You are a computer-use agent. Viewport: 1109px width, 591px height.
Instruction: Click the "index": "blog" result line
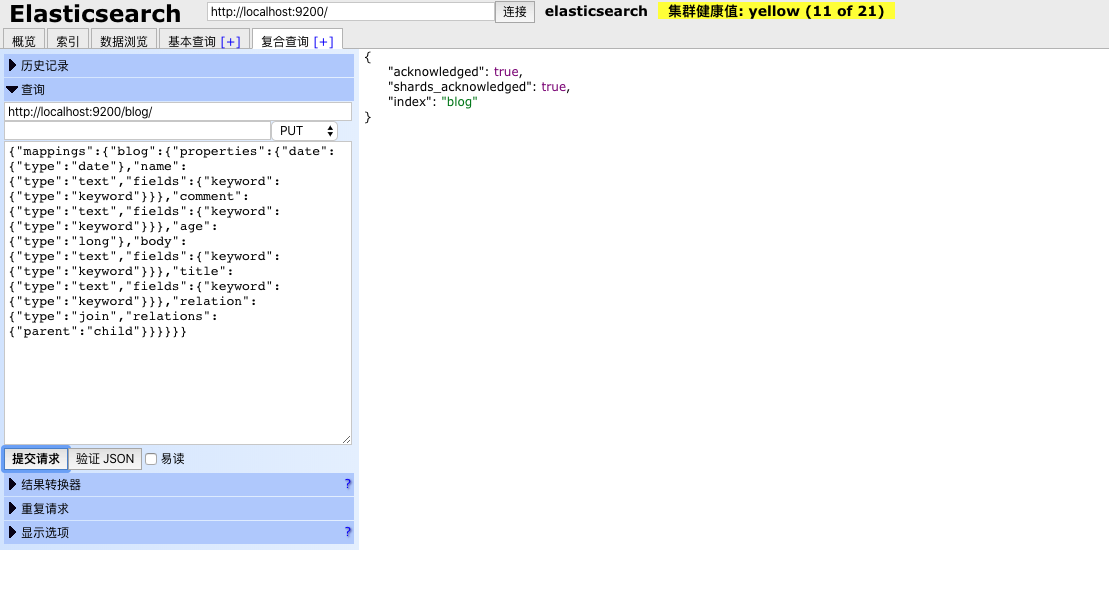tap(432, 102)
